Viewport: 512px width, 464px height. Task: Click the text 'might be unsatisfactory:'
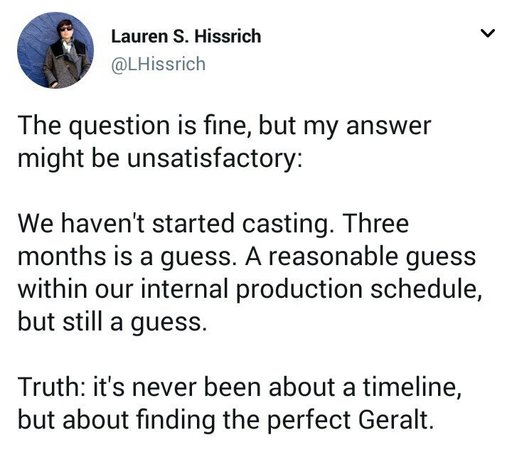click(x=160, y=159)
